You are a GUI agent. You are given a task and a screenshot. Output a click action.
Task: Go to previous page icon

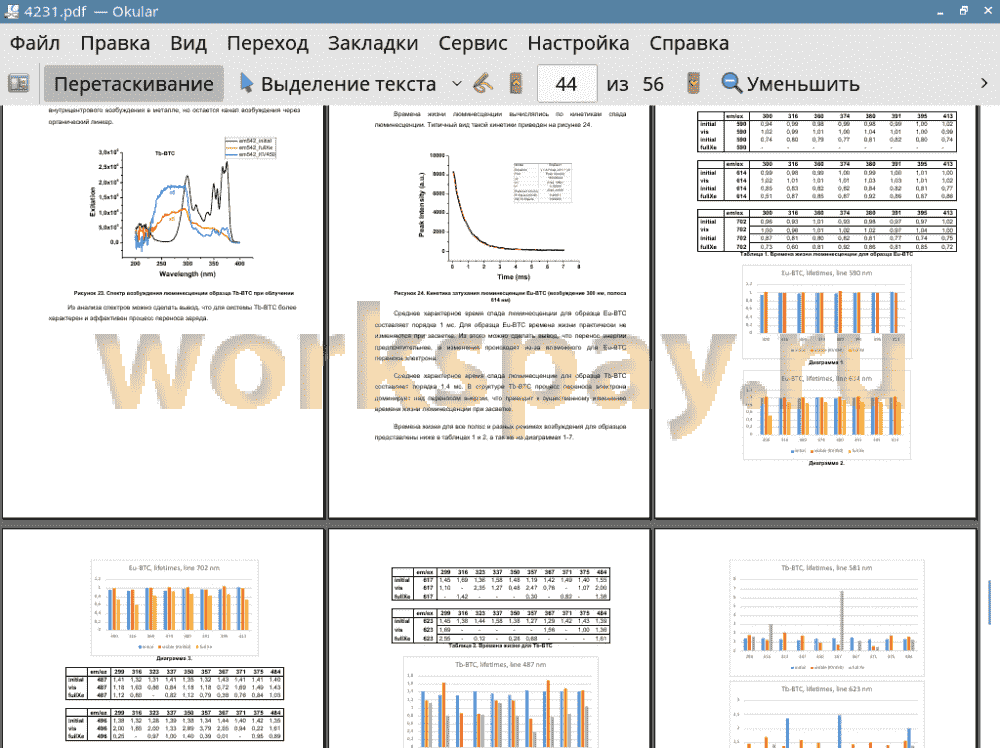coord(516,84)
